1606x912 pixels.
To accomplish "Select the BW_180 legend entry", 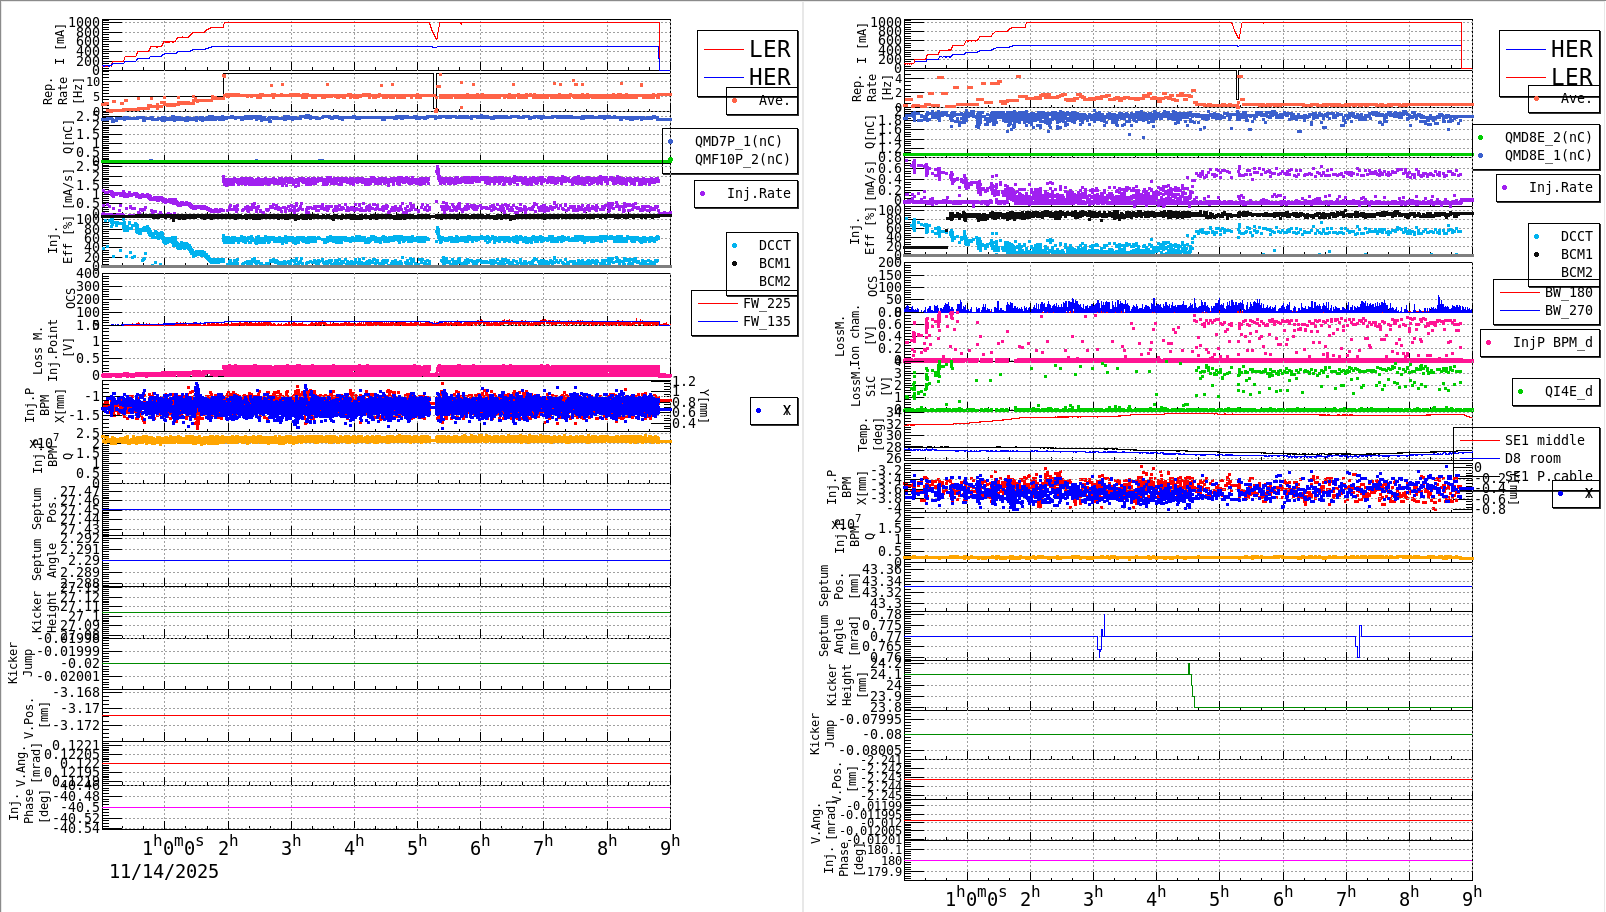I will [1568, 292].
